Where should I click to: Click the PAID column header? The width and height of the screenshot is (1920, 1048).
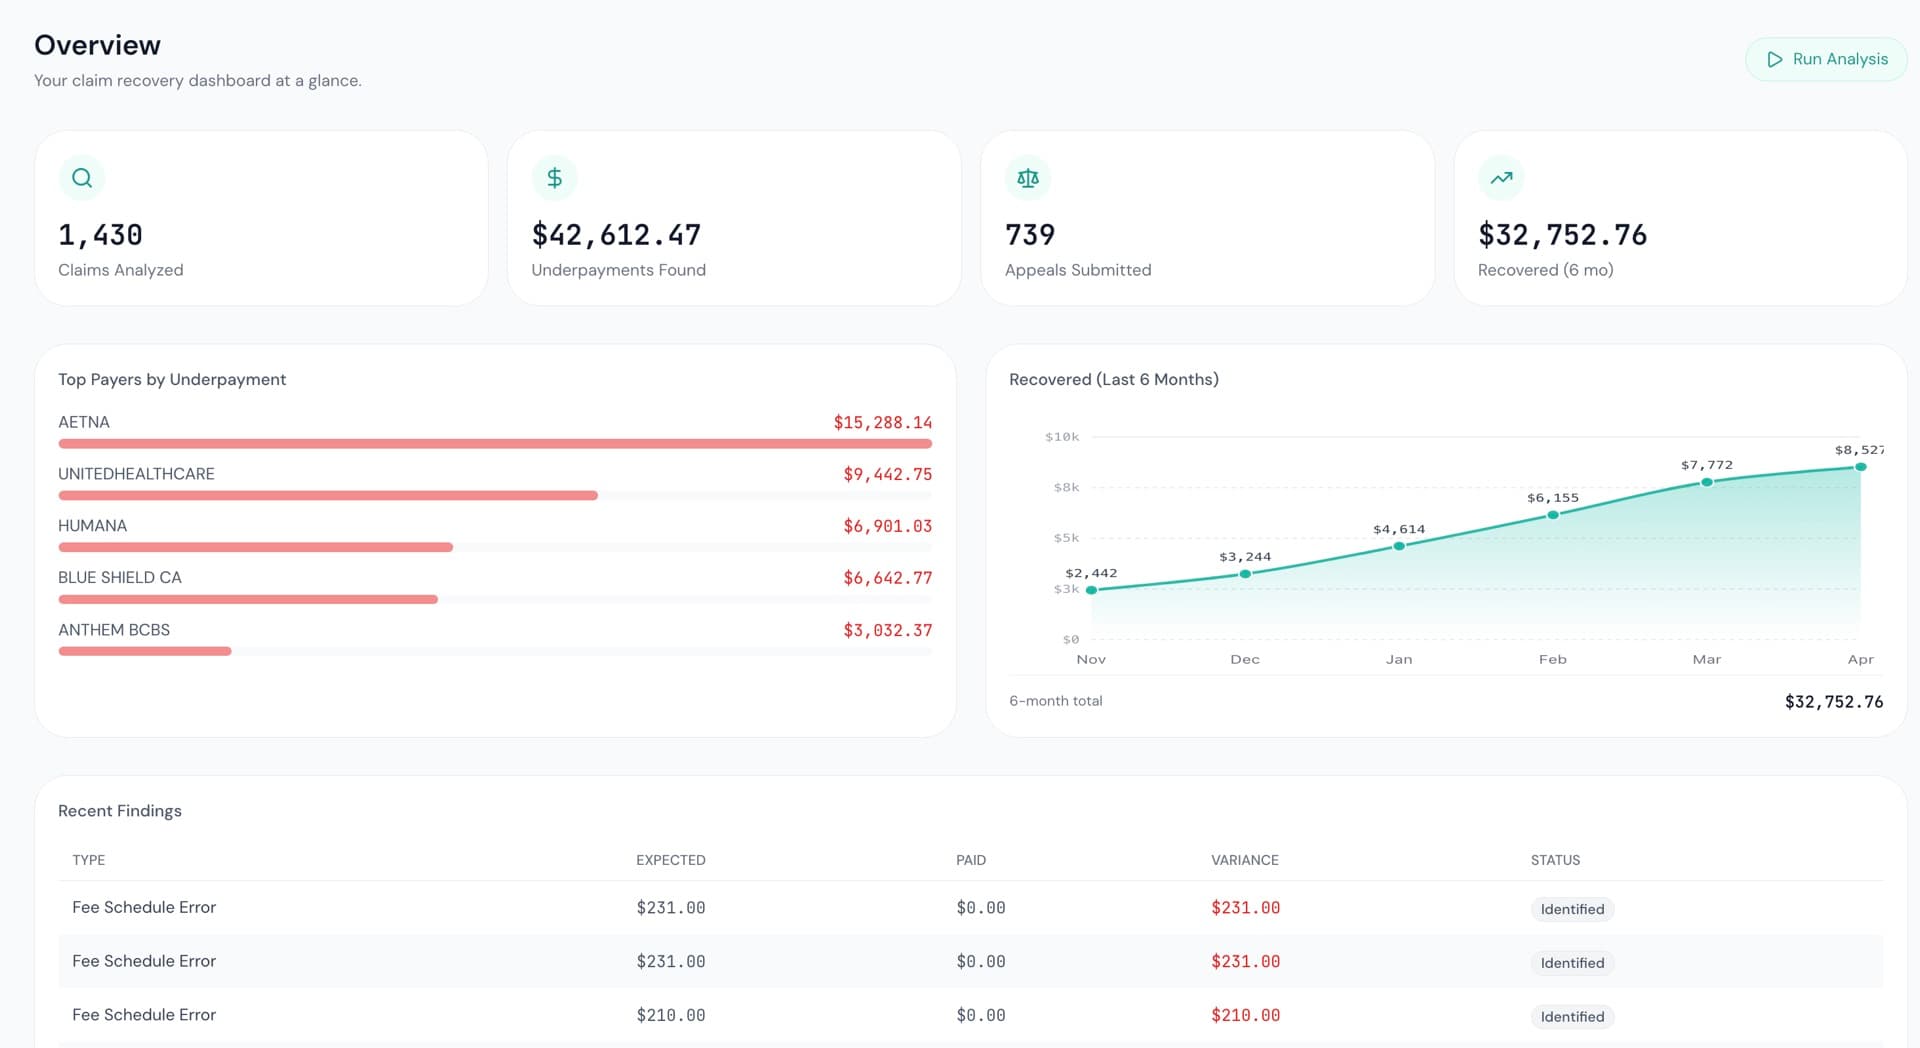(x=971, y=860)
